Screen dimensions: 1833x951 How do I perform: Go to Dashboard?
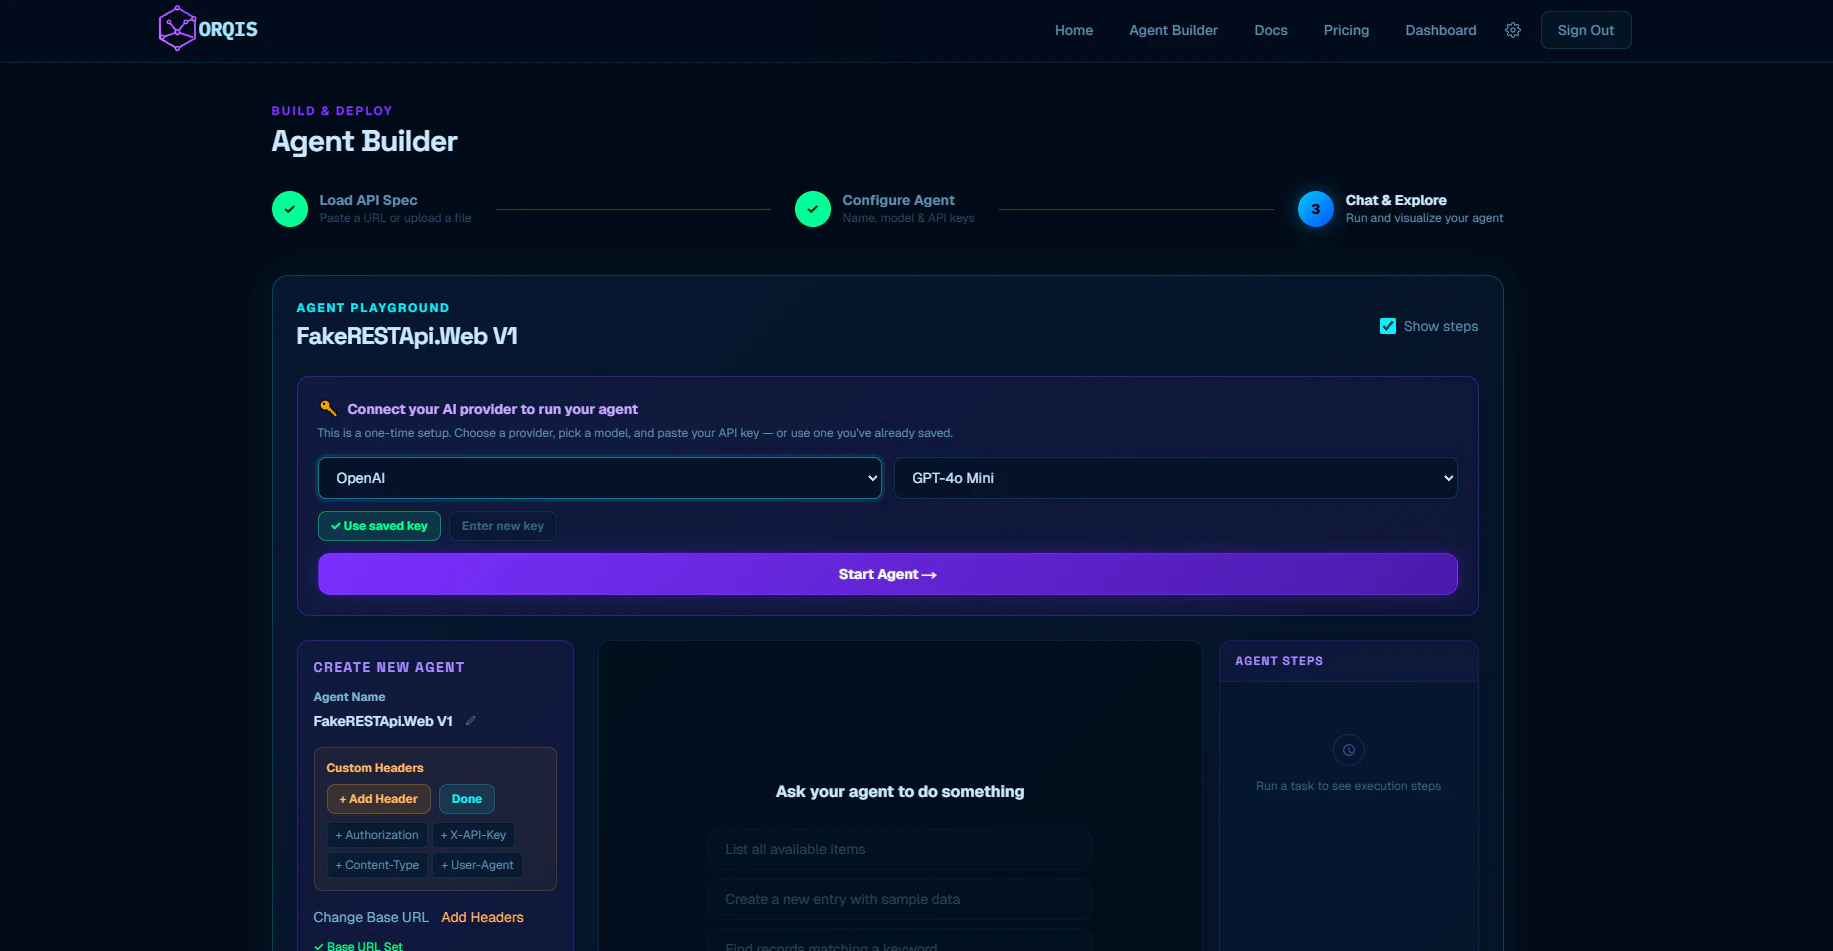(x=1441, y=30)
